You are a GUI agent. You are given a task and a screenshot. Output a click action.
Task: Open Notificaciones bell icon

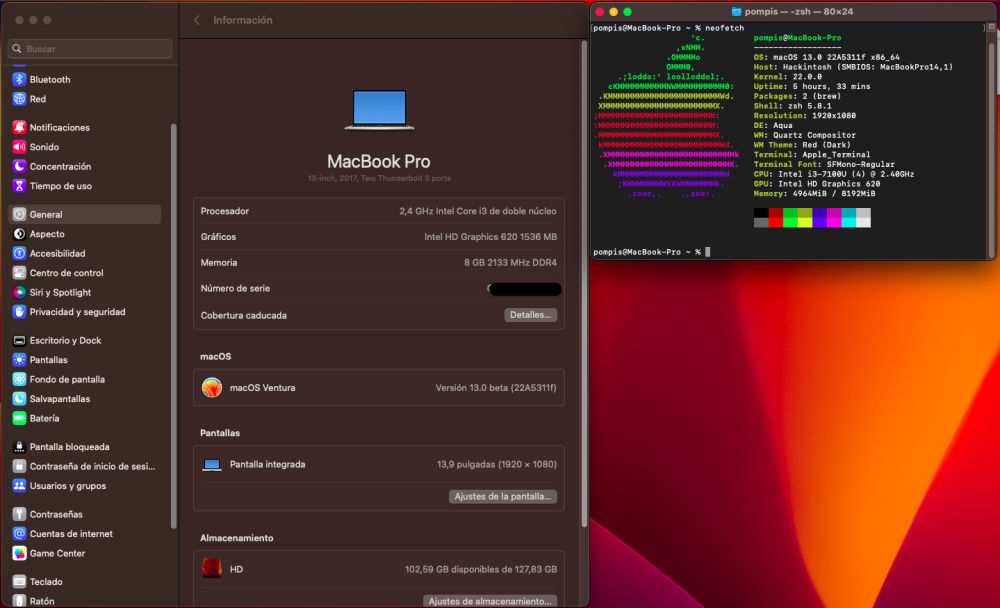pos(19,127)
